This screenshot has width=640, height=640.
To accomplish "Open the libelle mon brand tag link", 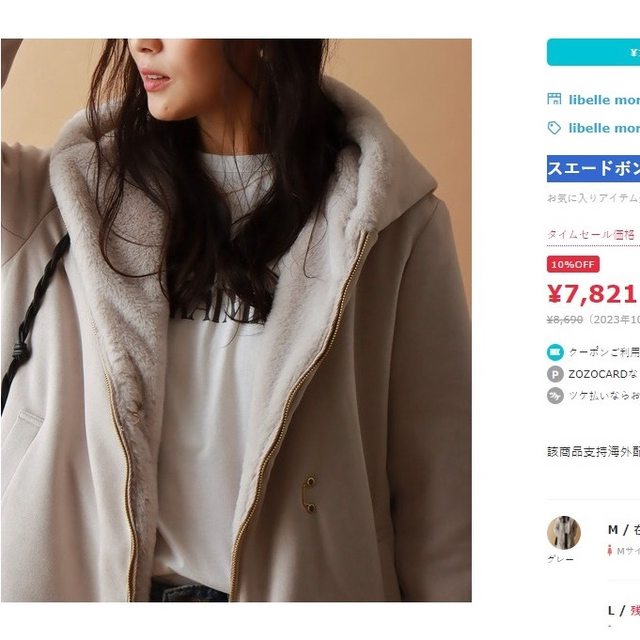I will tap(604, 128).
